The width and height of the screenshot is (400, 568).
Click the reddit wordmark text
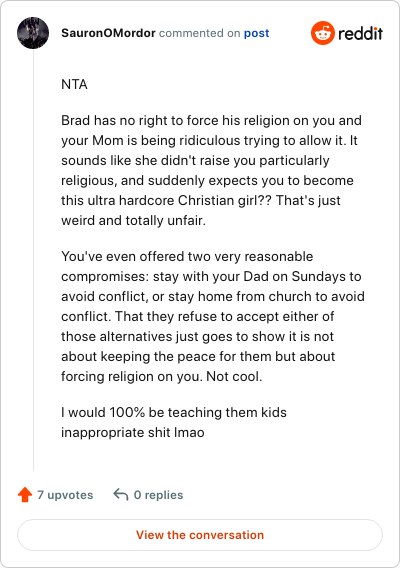(360, 33)
